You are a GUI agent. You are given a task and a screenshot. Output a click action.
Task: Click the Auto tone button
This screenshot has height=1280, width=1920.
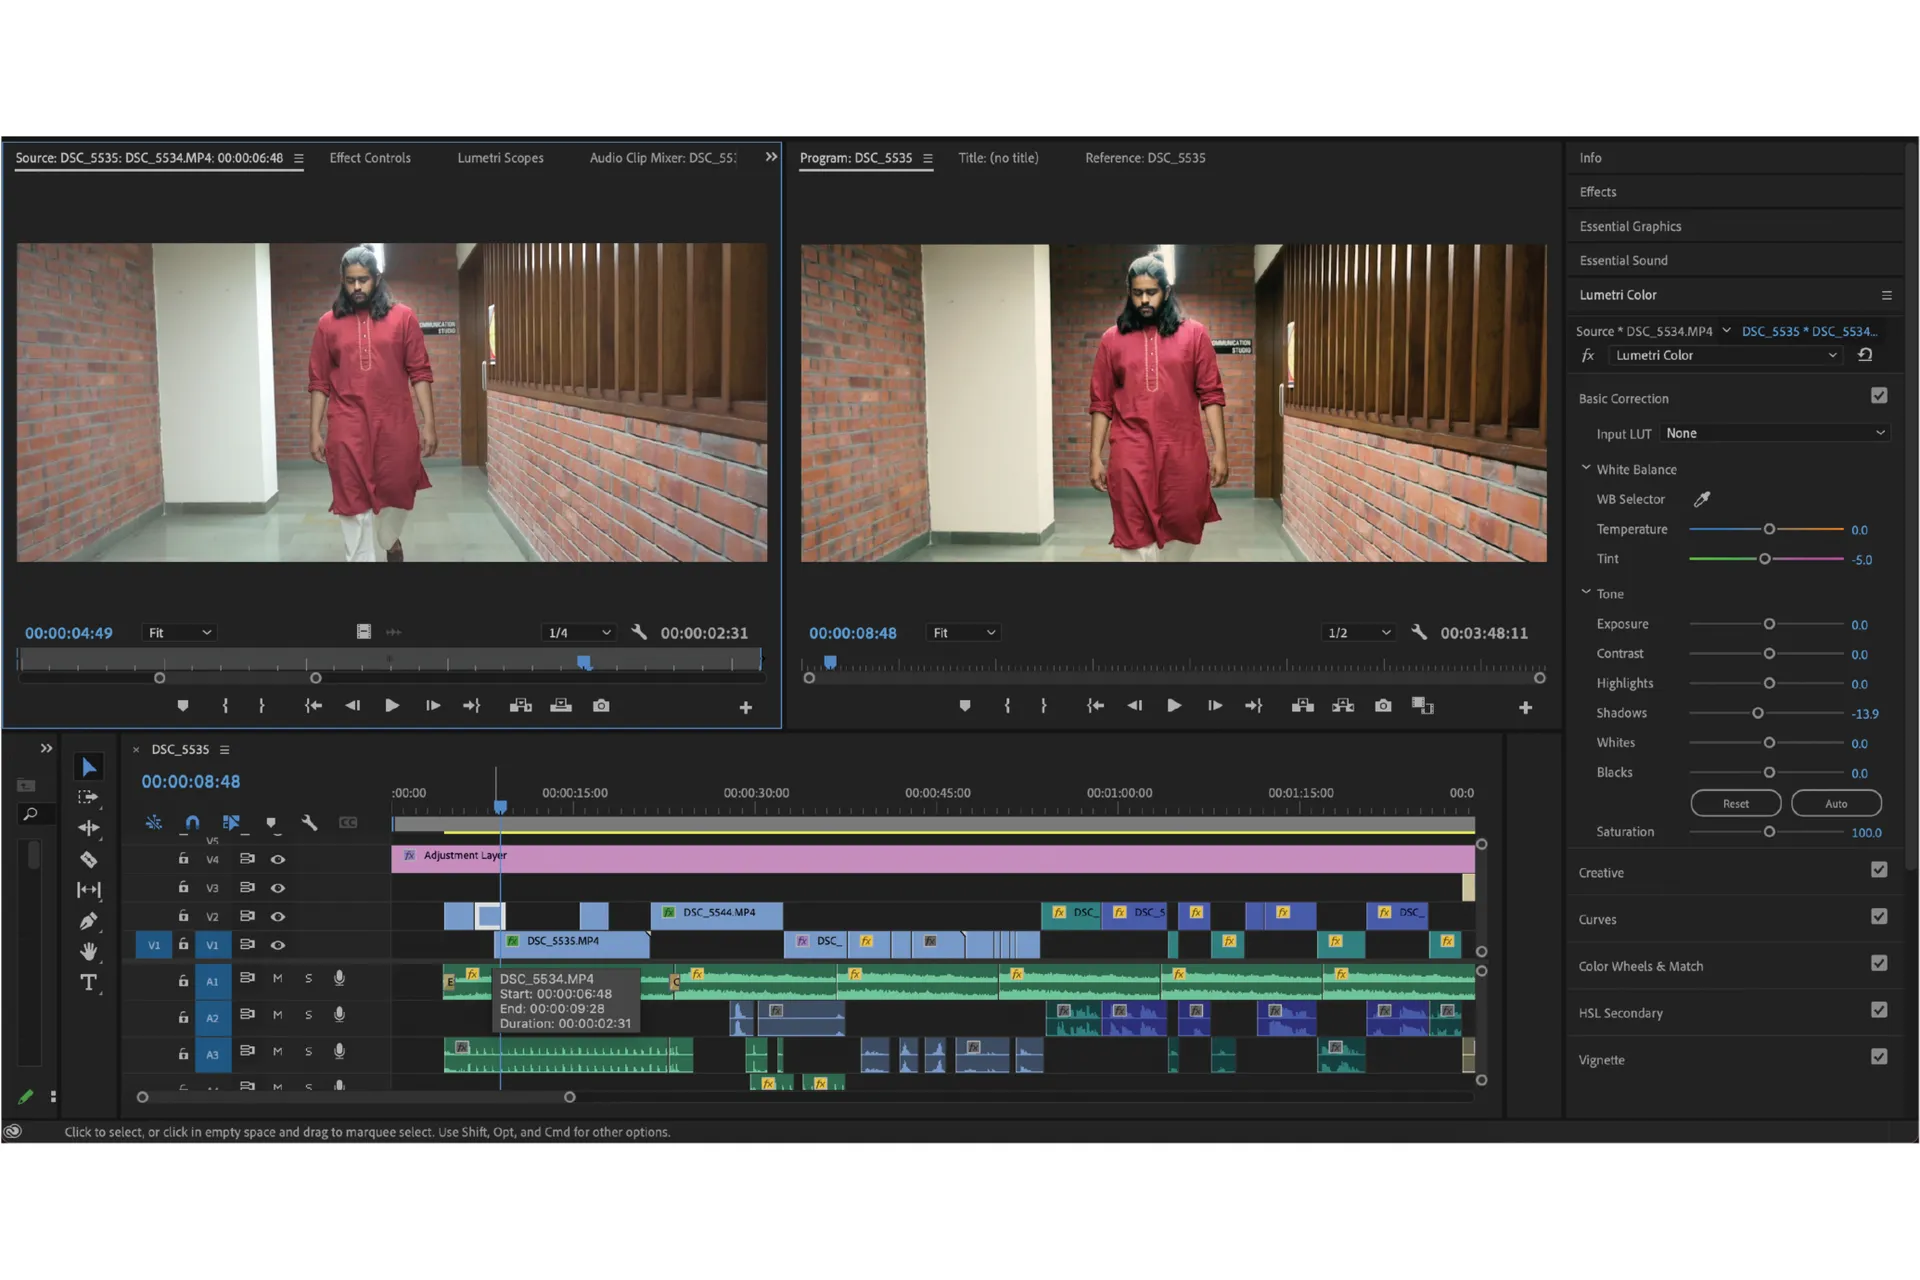click(x=1836, y=803)
